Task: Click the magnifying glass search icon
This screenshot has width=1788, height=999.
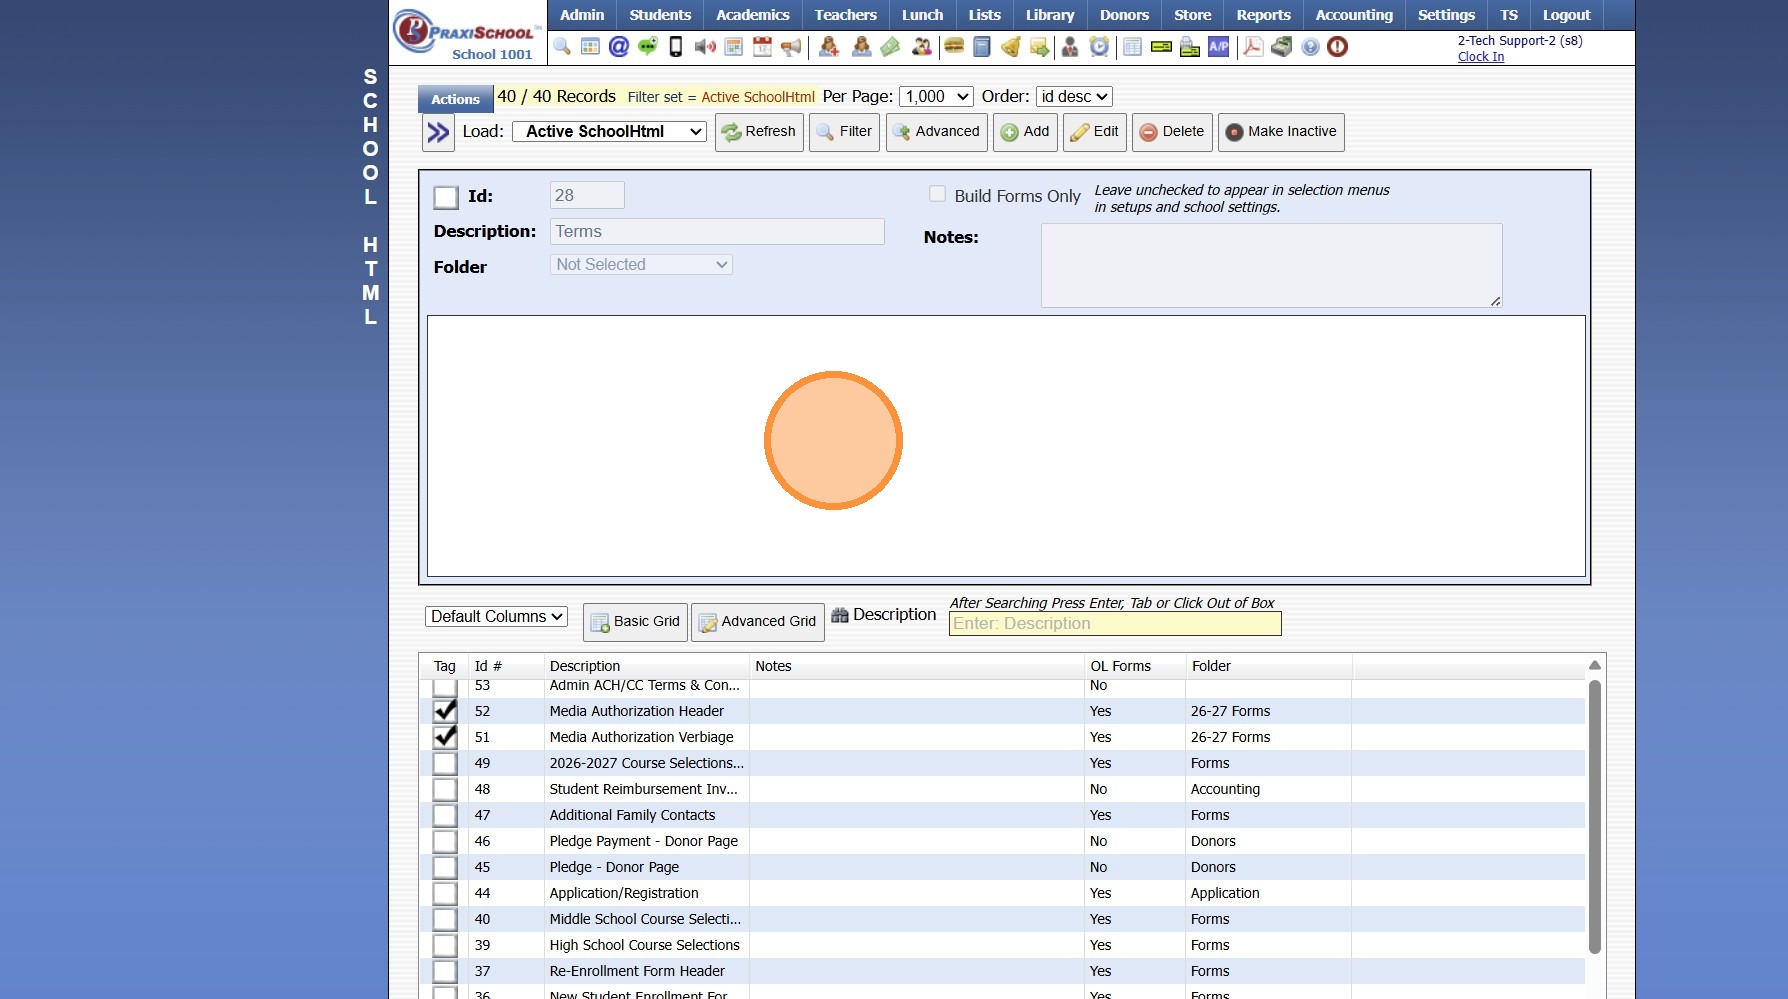Action: coord(562,47)
